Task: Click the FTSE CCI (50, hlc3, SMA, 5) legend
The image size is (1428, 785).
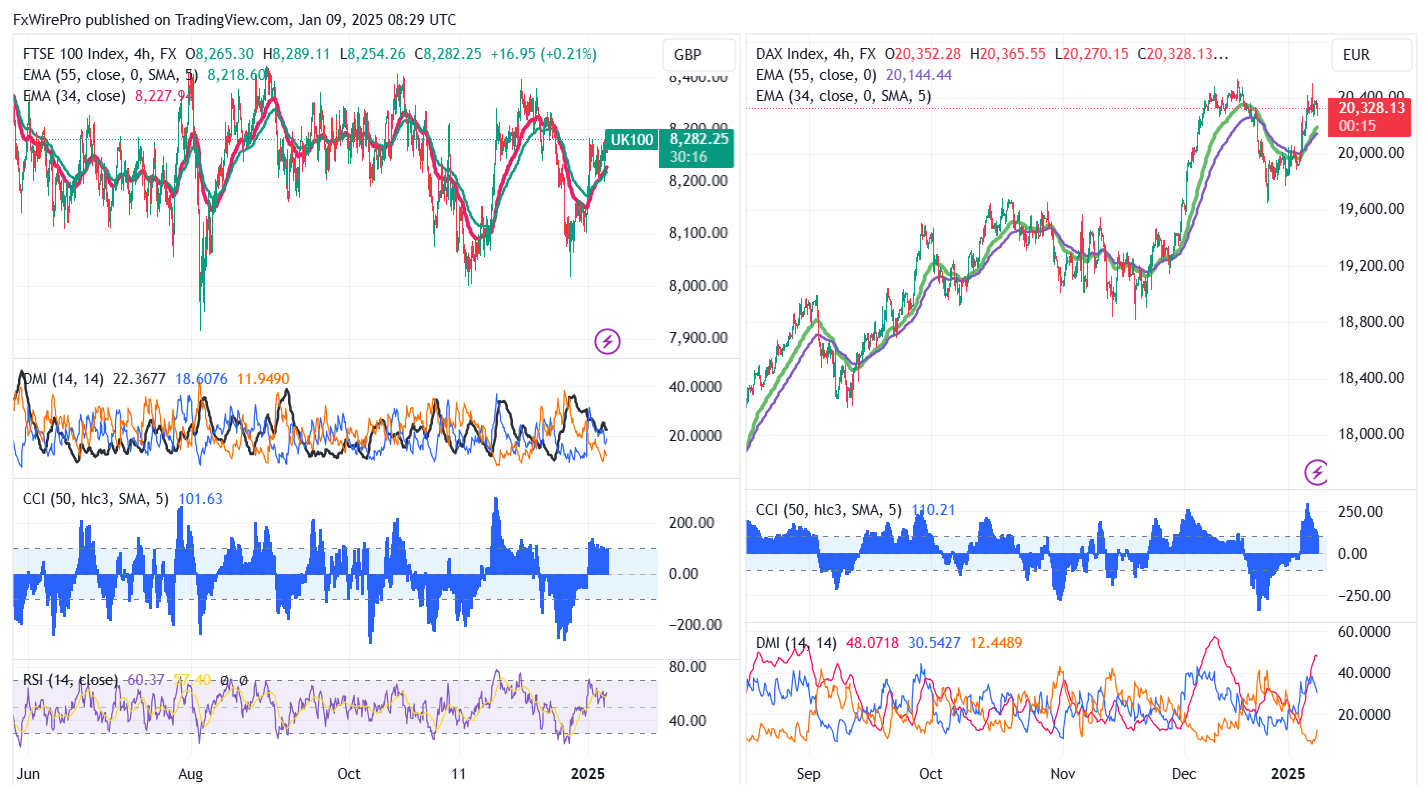Action: coord(97,498)
